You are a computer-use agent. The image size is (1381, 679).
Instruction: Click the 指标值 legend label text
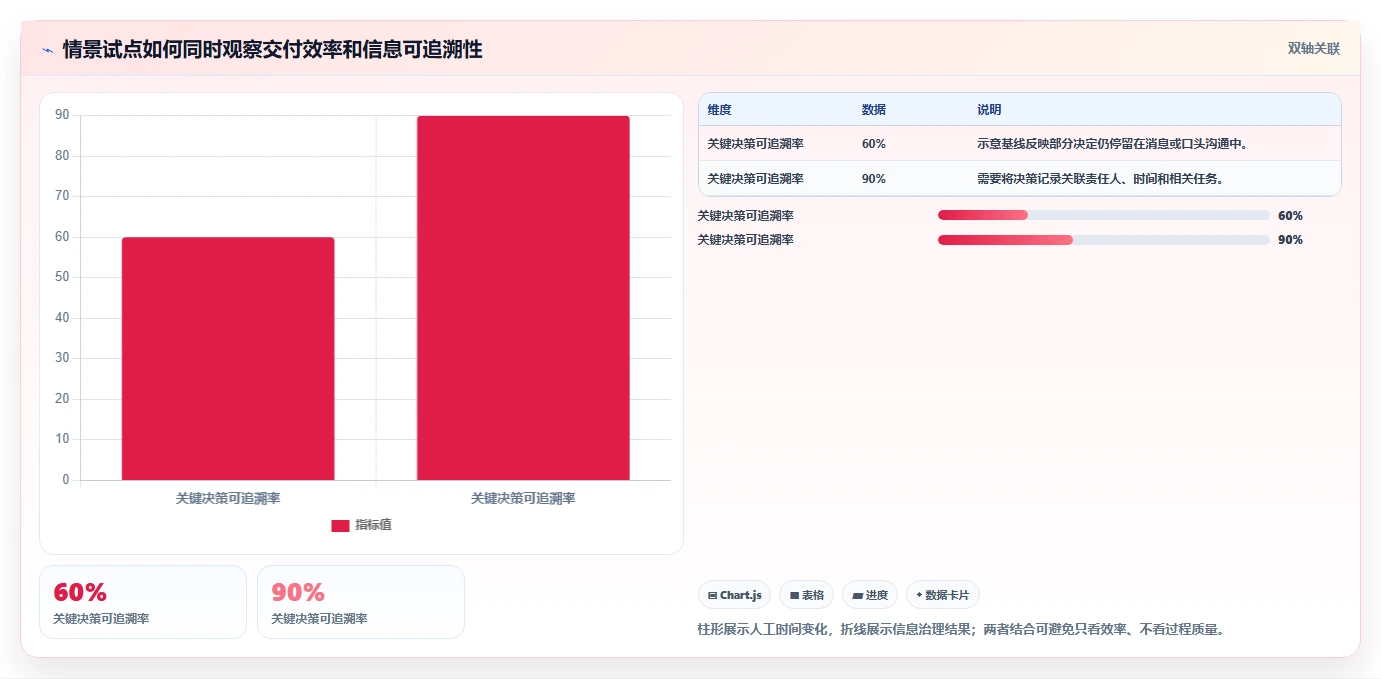coord(373,525)
